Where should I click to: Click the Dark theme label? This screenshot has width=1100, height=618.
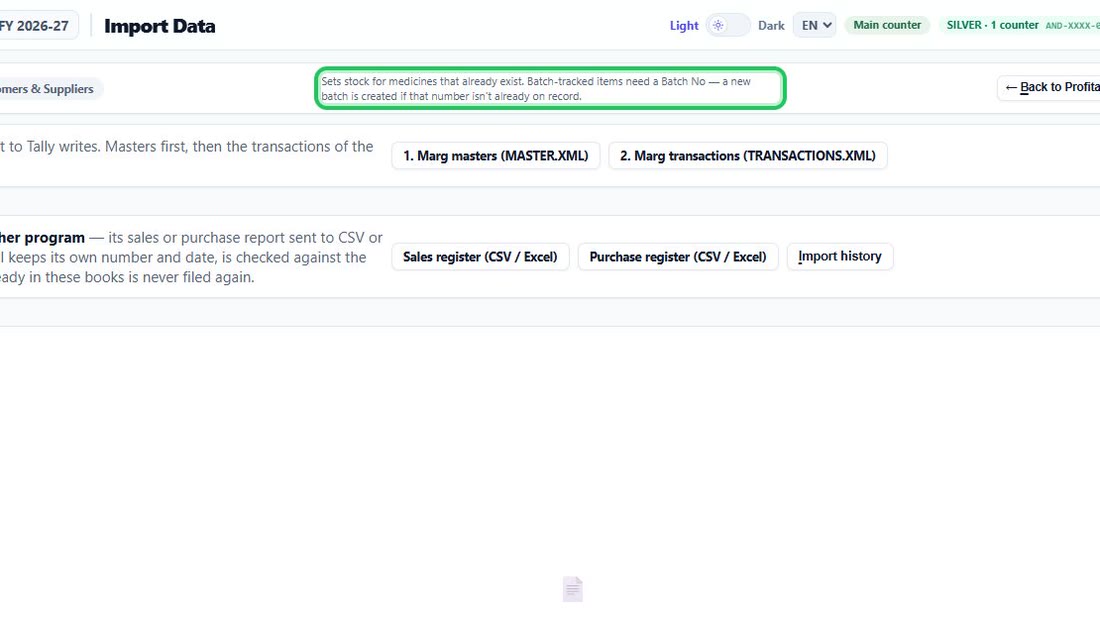click(771, 26)
